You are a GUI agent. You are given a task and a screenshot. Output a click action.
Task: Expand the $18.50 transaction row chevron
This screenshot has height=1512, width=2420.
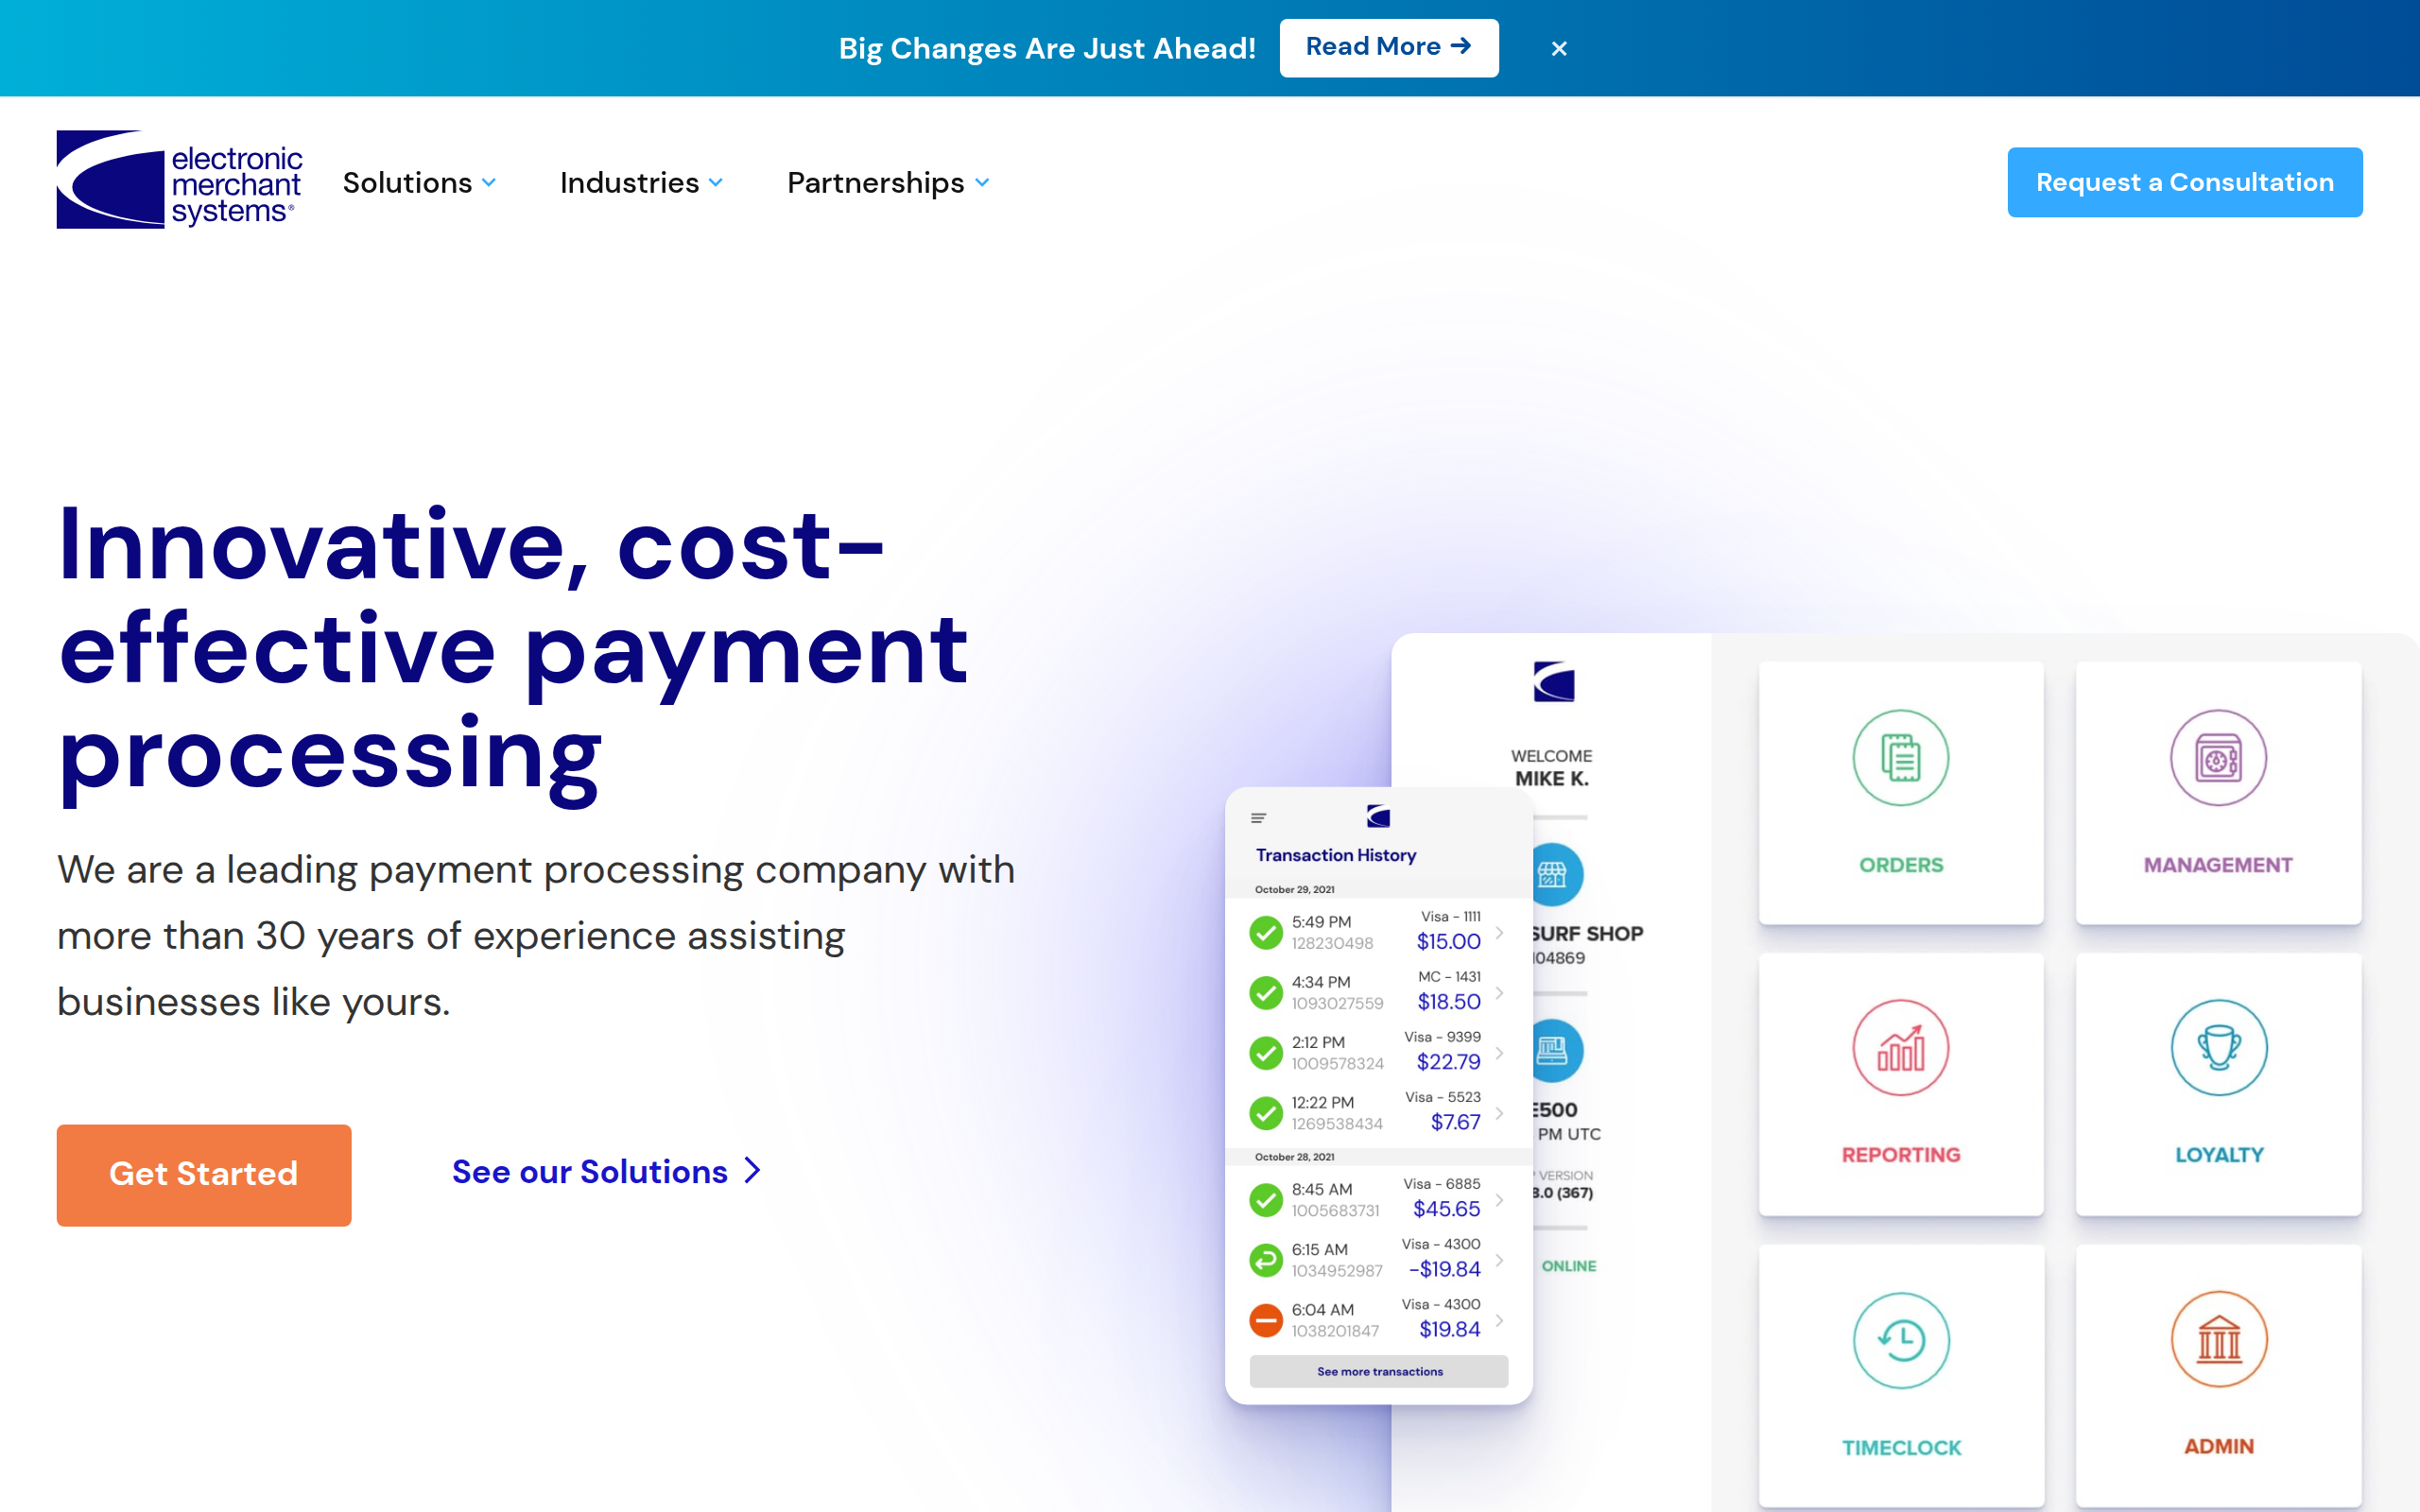click(1499, 992)
